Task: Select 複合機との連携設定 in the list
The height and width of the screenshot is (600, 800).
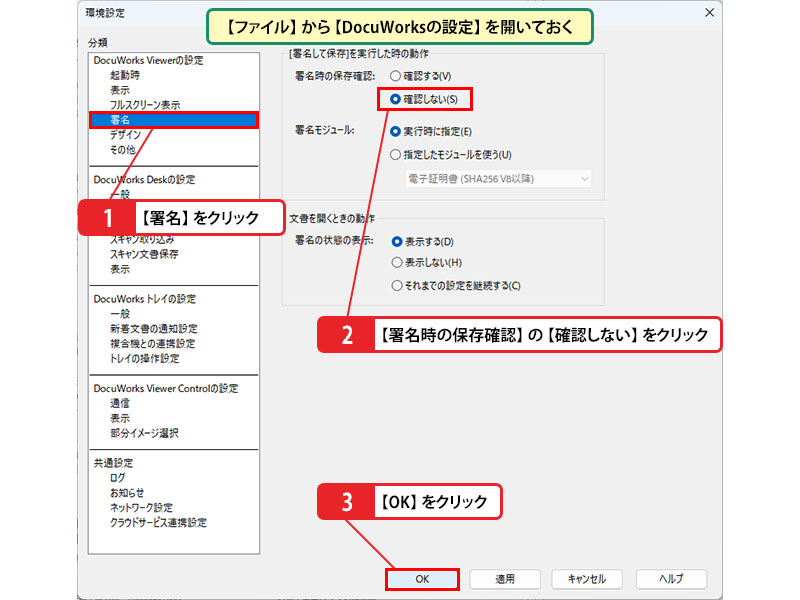Action: [x=153, y=343]
